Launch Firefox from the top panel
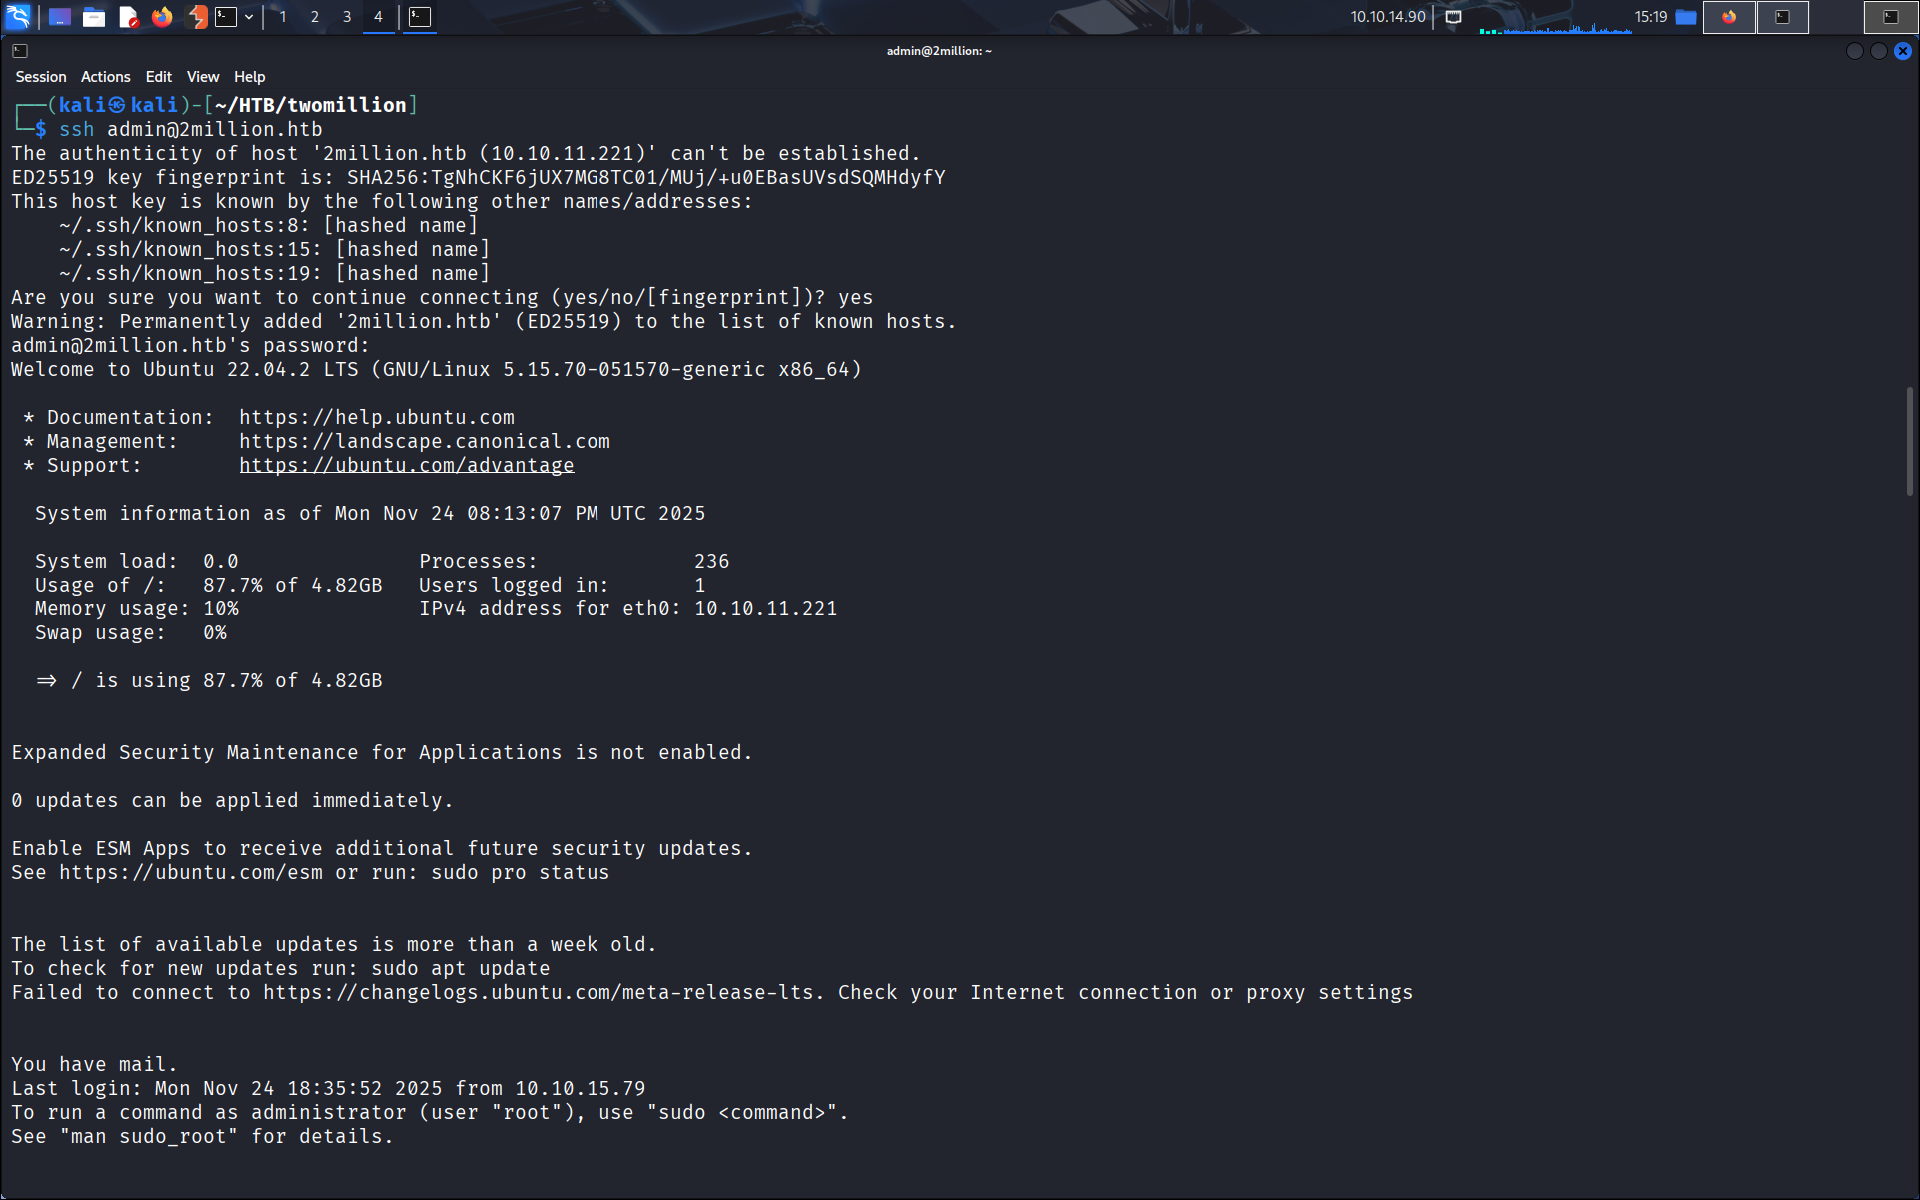Viewport: 1920px width, 1200px height. (x=162, y=17)
